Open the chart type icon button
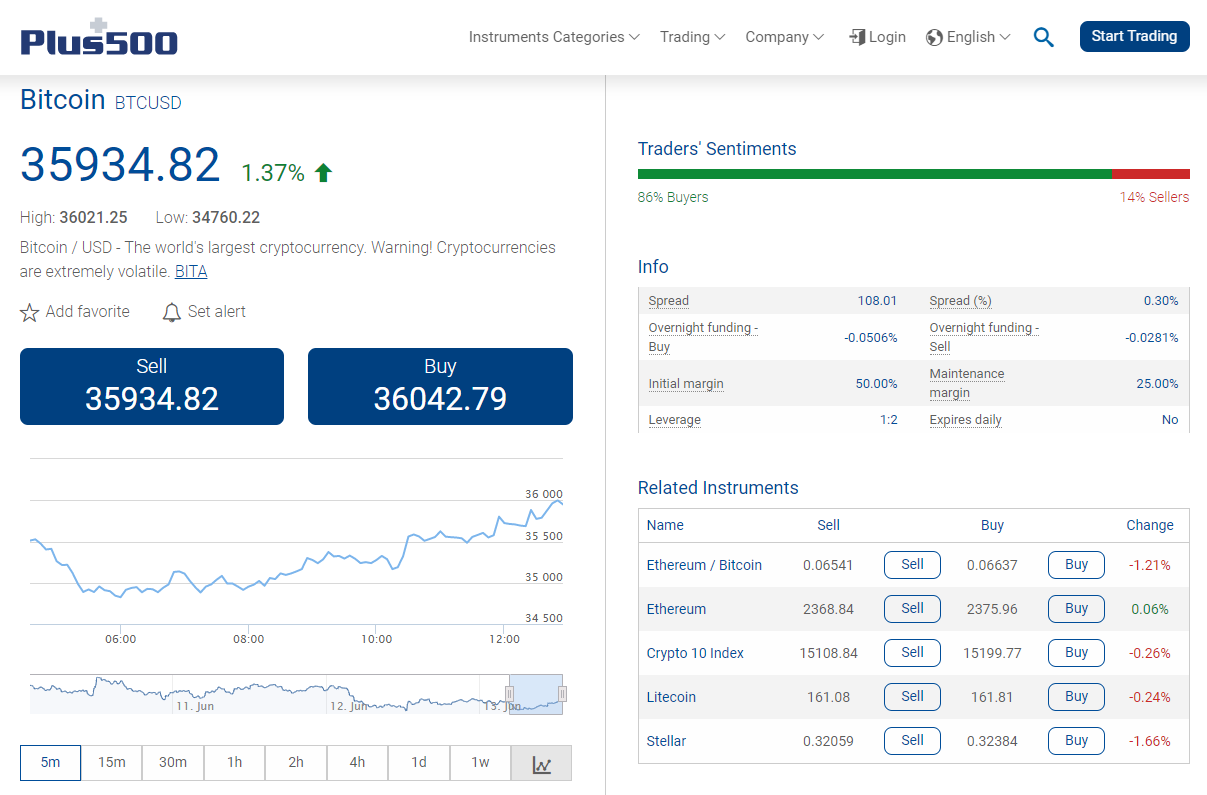1207x795 pixels. click(x=541, y=763)
